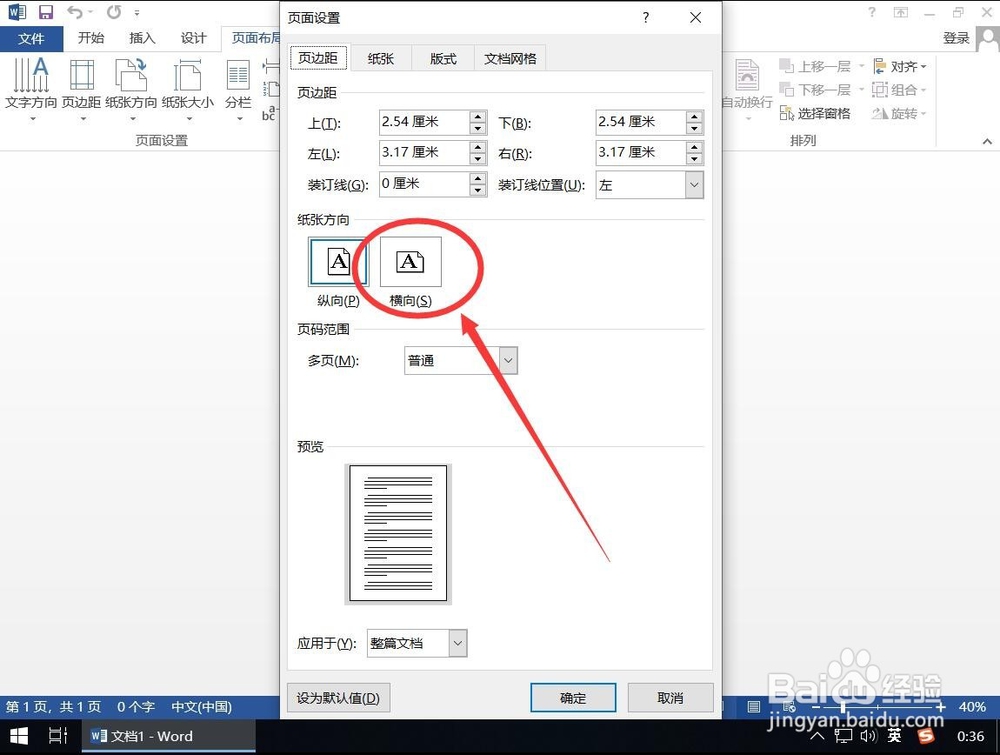Collapse the ribbon with the chevron arrow
1000x755 pixels.
coord(985,141)
